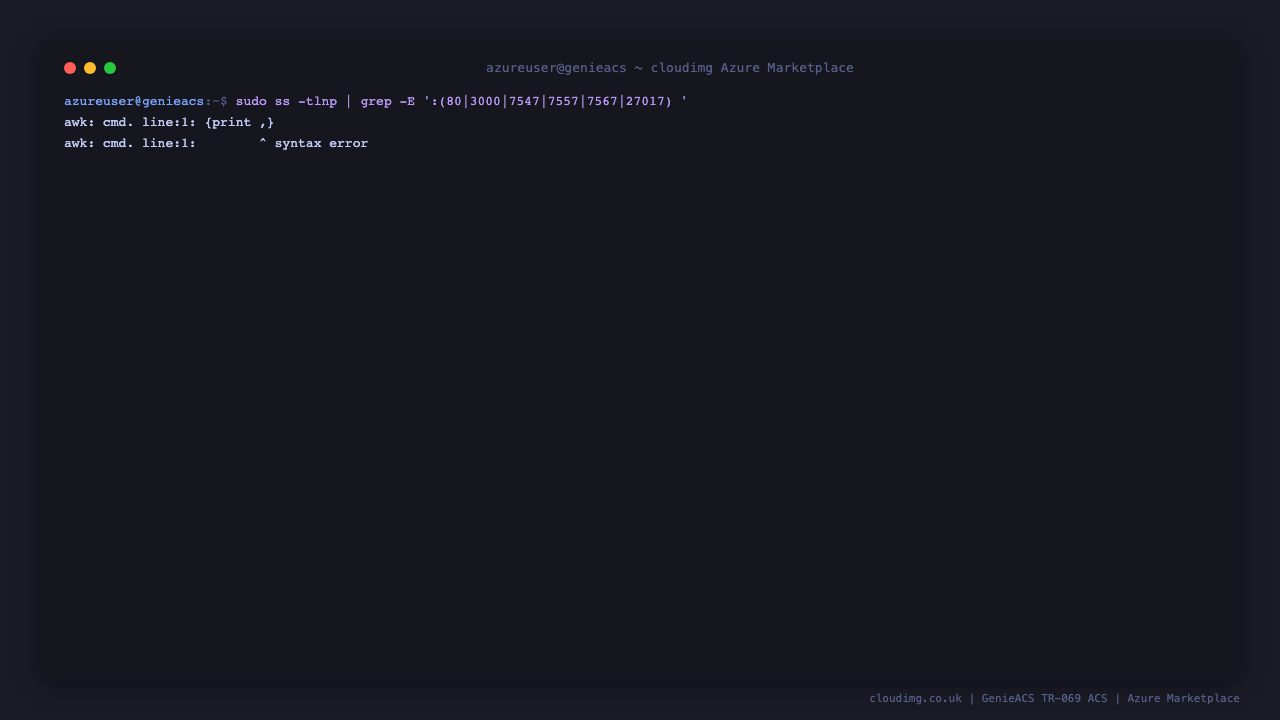Click the red close window dot

coord(70,68)
